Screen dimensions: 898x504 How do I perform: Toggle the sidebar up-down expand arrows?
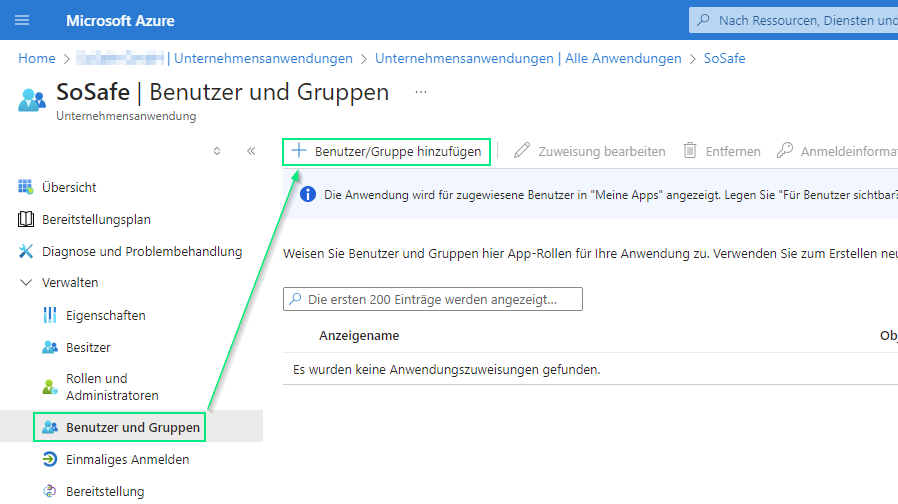[x=217, y=151]
